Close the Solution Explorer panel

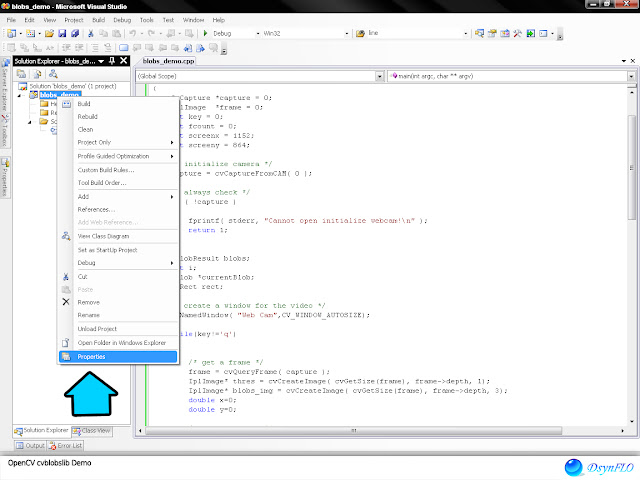point(124,61)
